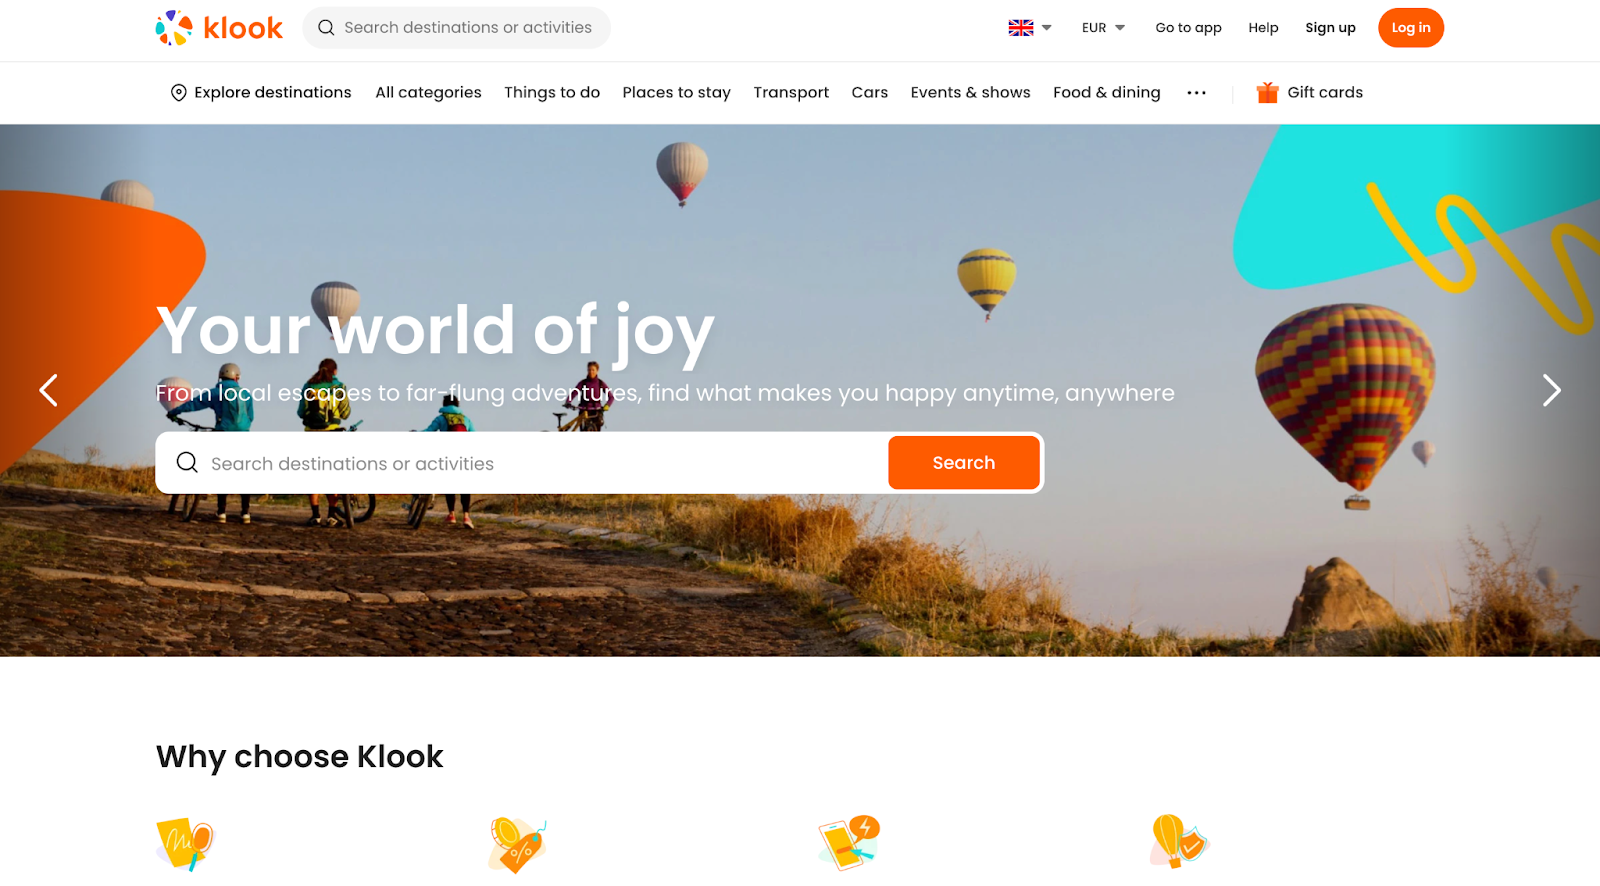The width and height of the screenshot is (1600, 886).
Task: Open the language flag dropdown
Action: coord(1030,28)
